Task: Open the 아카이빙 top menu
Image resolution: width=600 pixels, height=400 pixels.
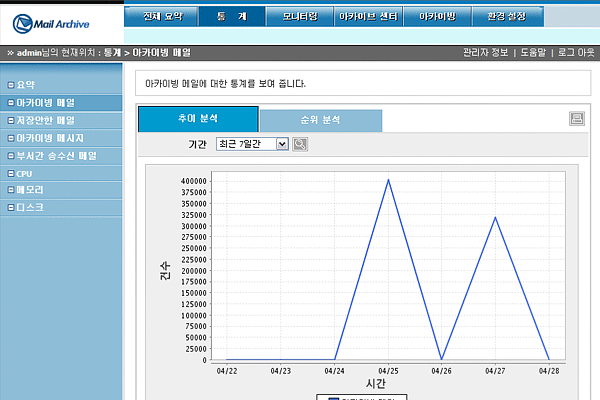Action: pyautogui.click(x=437, y=16)
